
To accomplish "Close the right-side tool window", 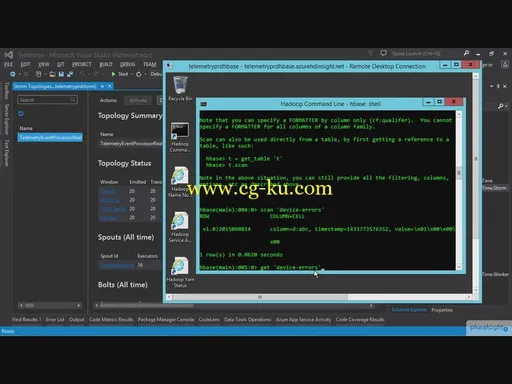I will point(505,86).
